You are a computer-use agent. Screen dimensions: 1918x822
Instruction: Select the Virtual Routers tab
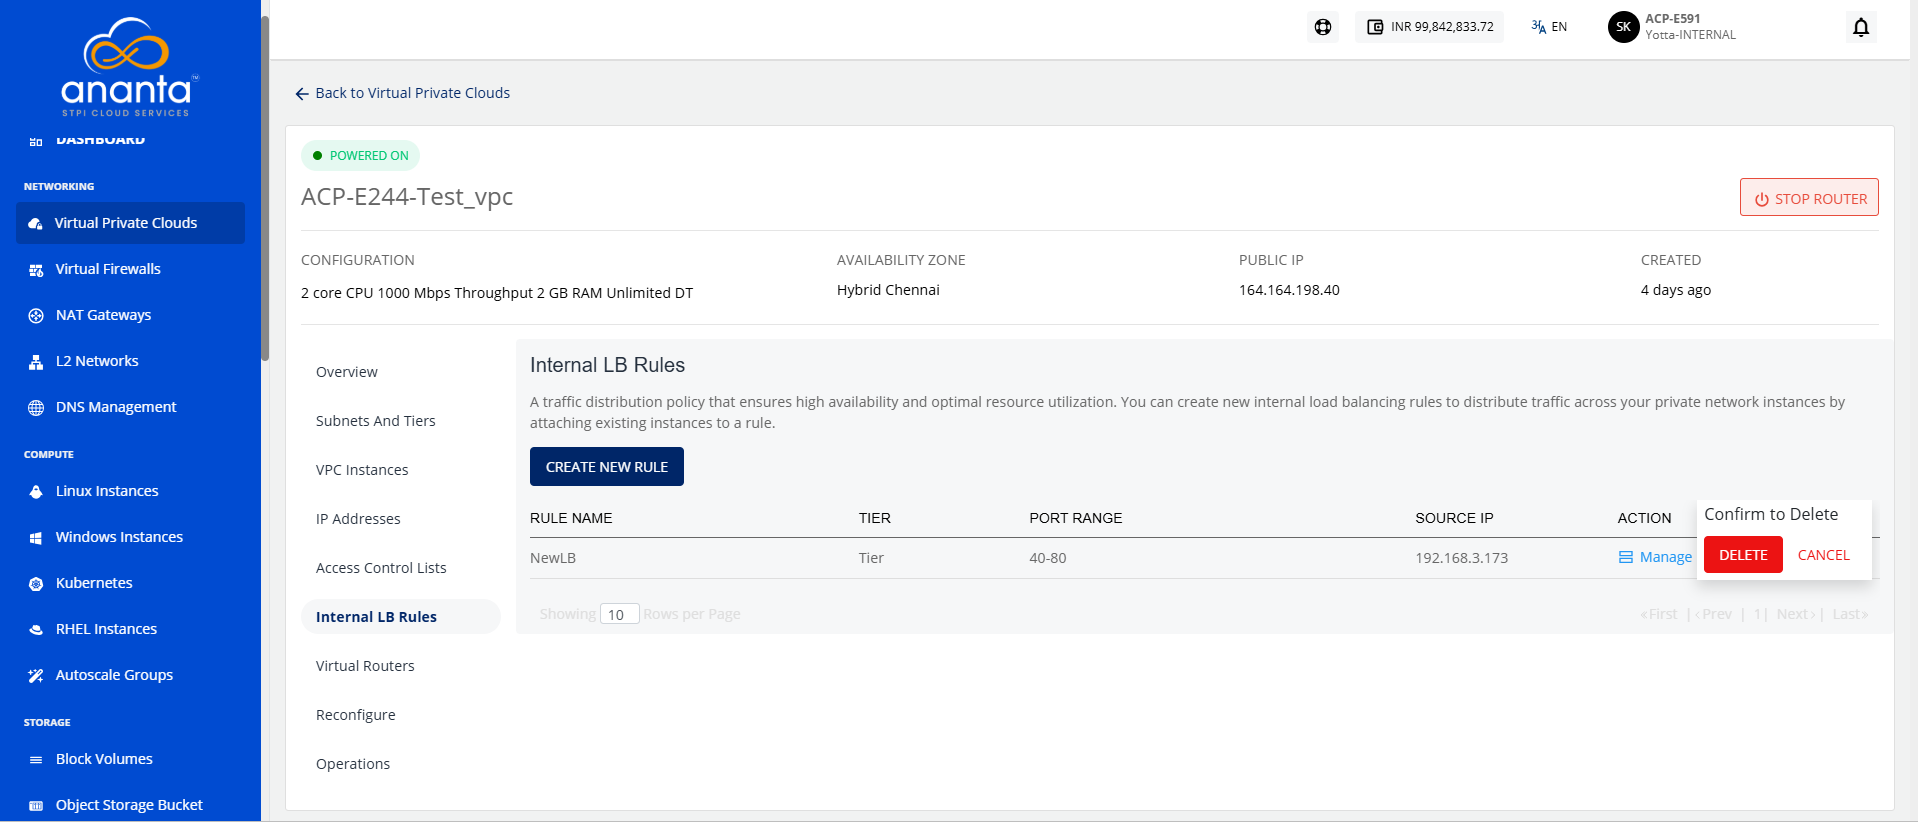tap(365, 666)
